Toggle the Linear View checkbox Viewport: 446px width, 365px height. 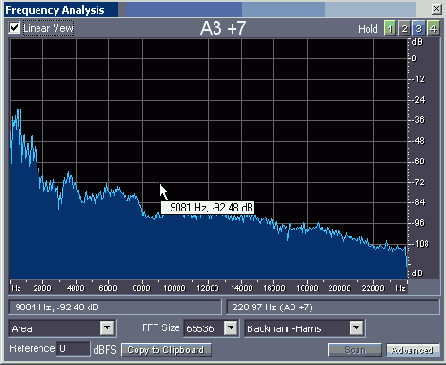[14, 28]
